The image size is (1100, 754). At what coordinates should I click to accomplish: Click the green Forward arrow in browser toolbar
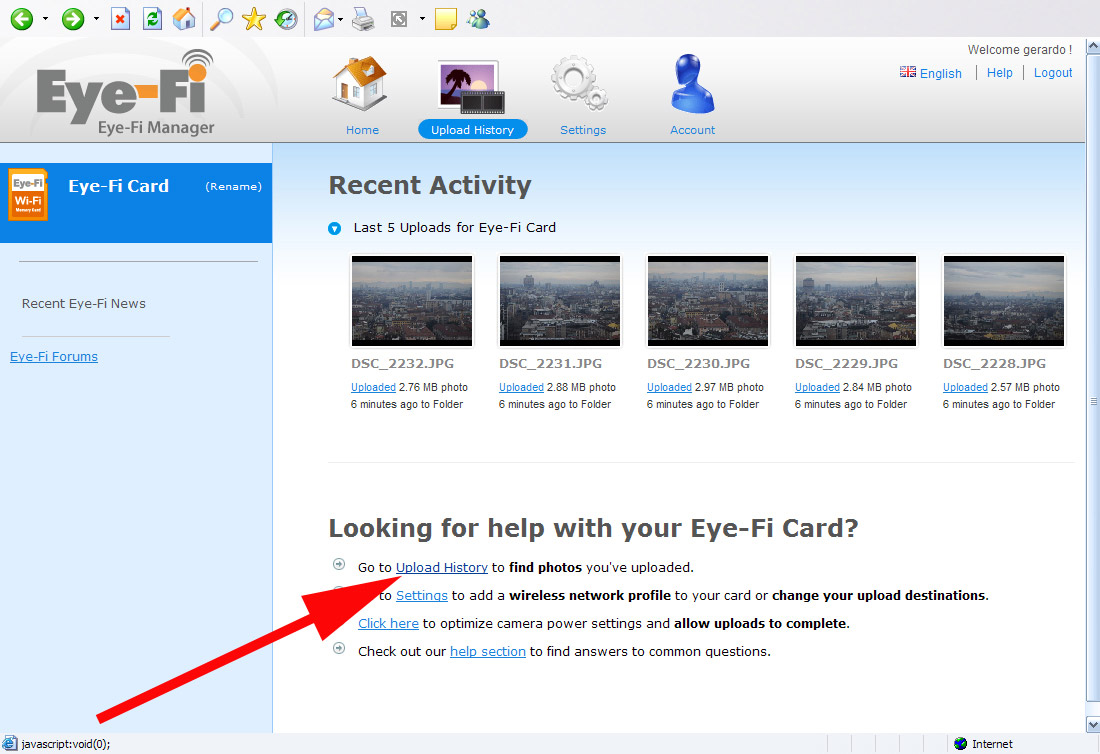(x=73, y=19)
